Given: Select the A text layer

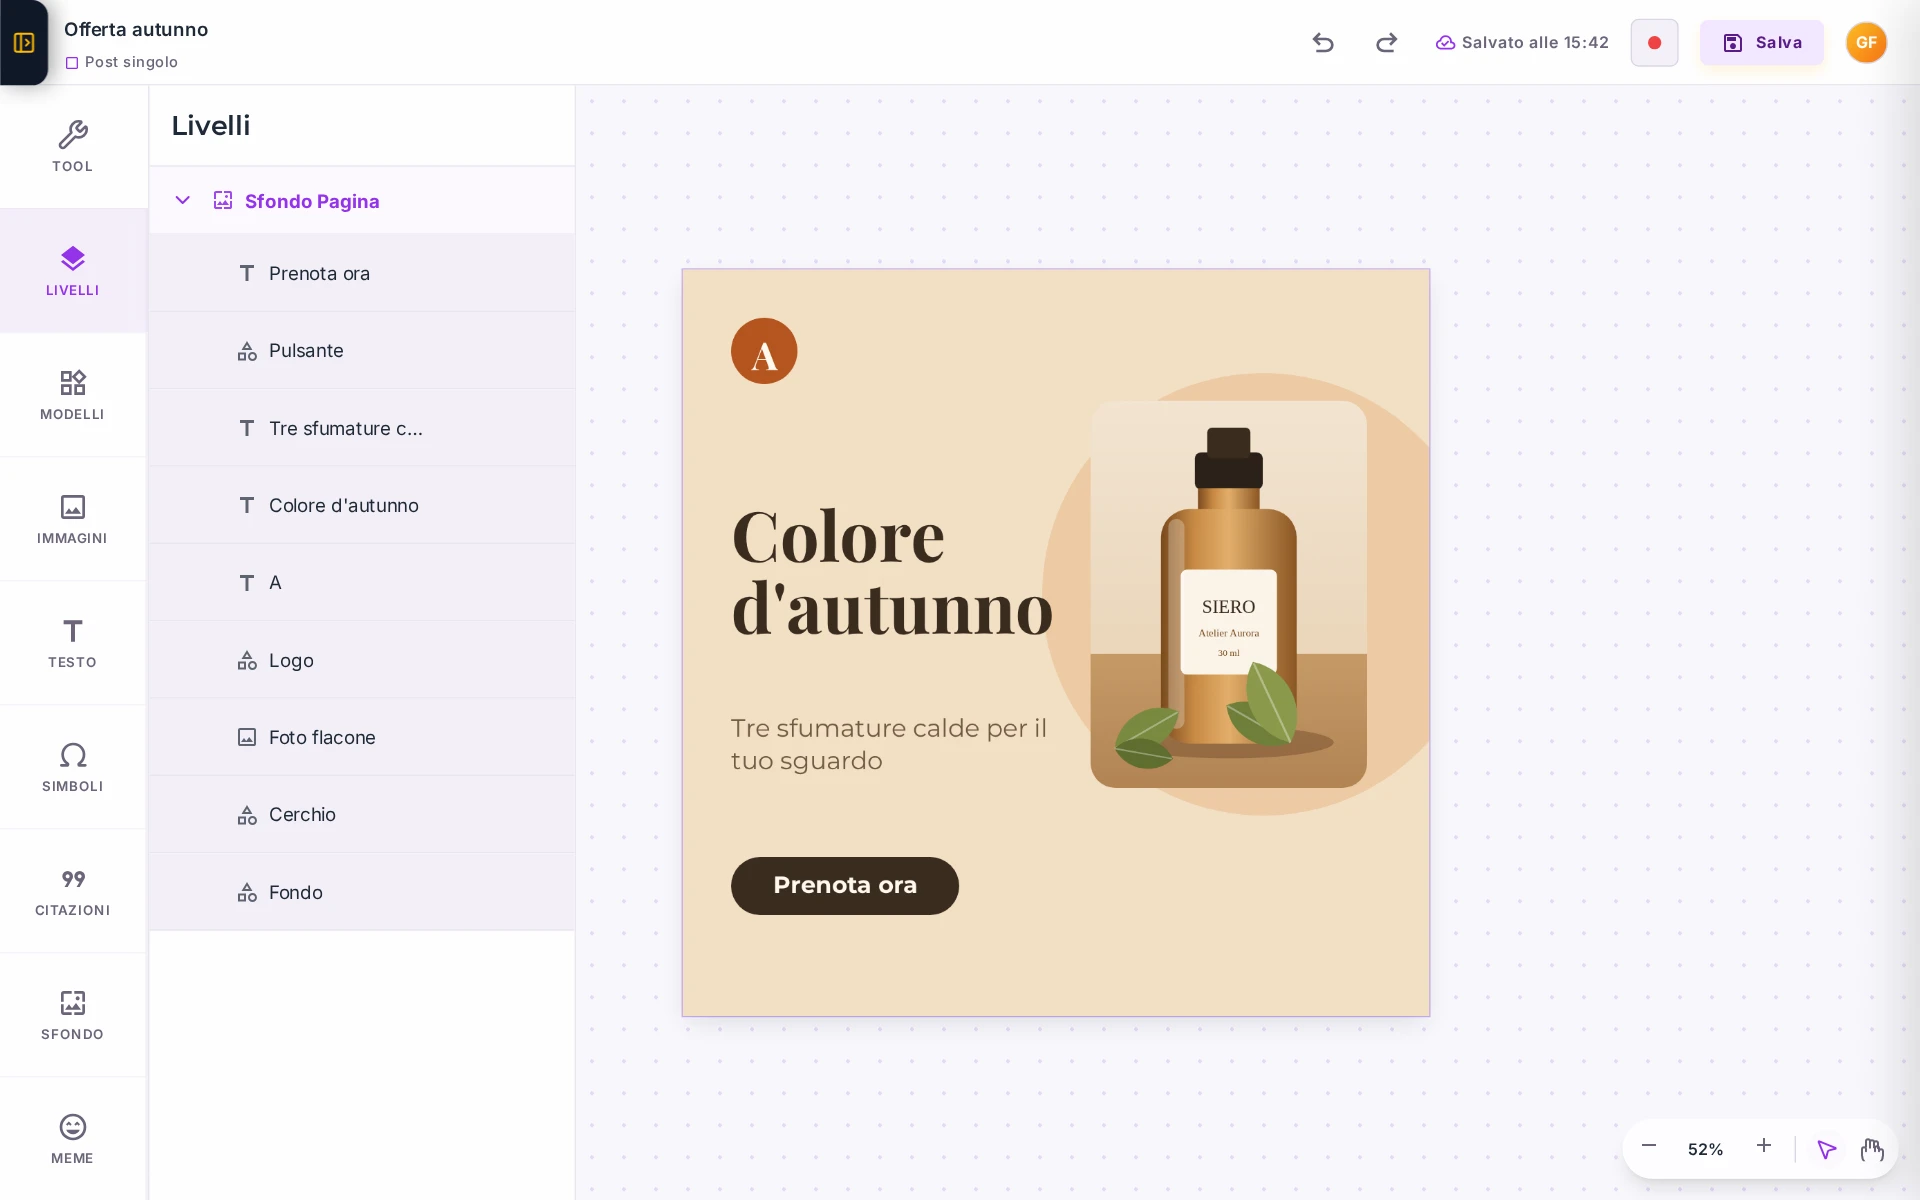Looking at the screenshot, I should coord(362,583).
